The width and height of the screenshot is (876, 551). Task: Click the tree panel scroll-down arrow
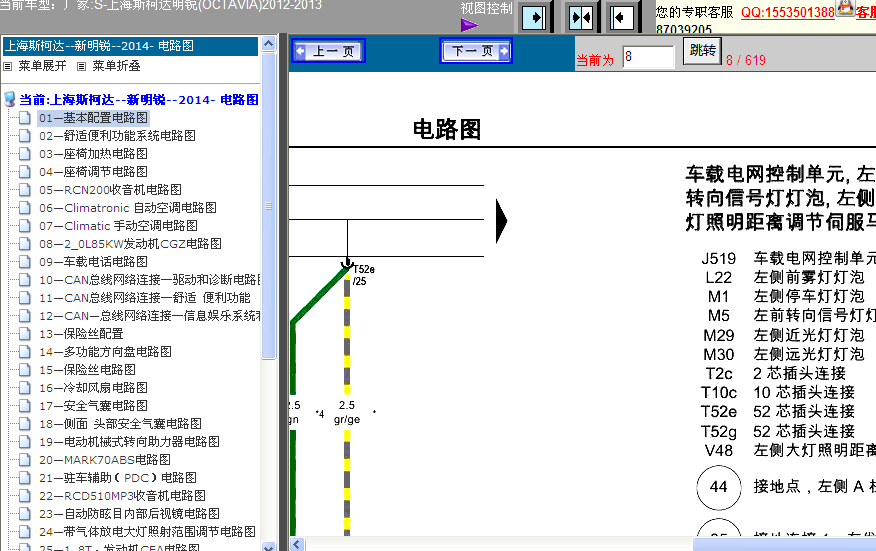[x=269, y=546]
